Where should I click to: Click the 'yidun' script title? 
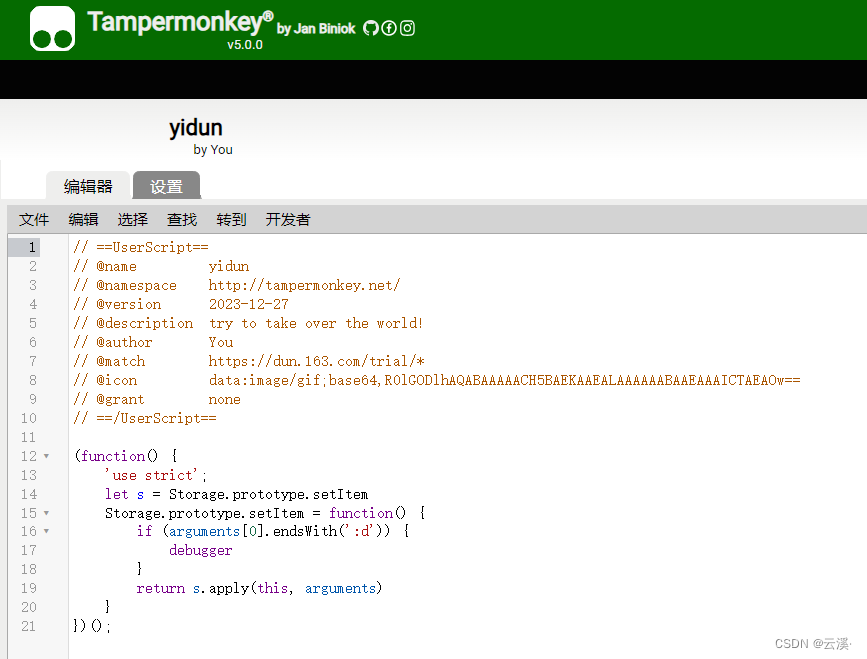coord(196,128)
